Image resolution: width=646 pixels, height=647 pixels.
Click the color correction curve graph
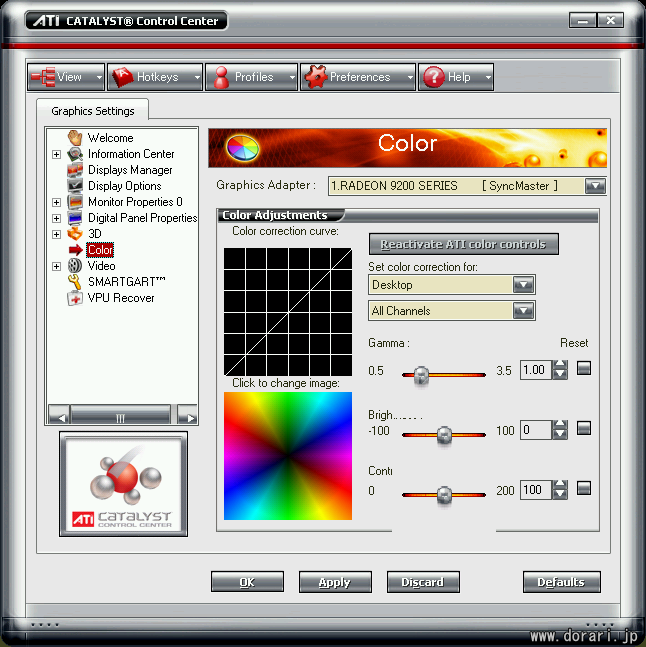pyautogui.click(x=288, y=312)
